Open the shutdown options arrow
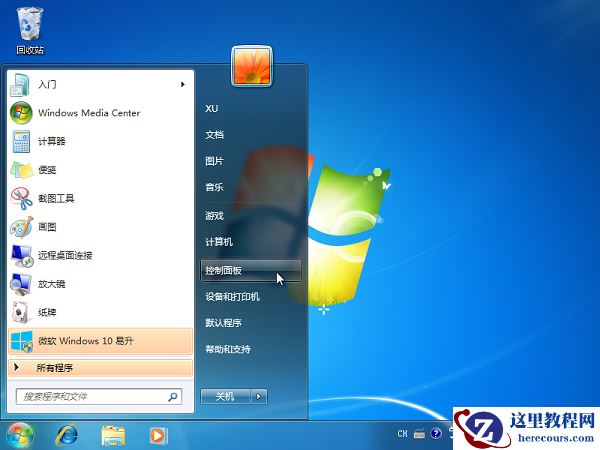 pyautogui.click(x=259, y=396)
